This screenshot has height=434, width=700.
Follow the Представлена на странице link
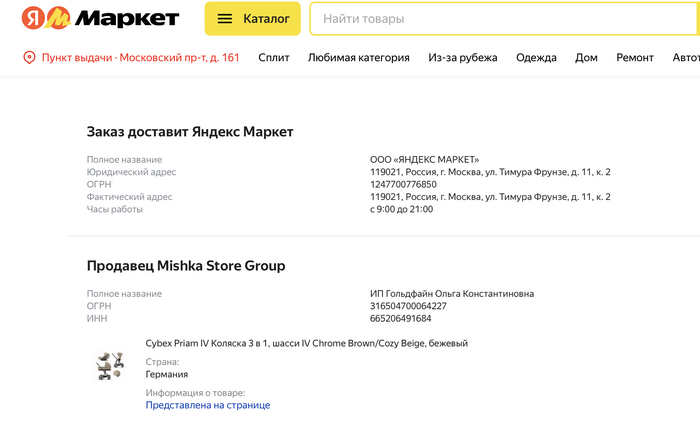208,405
